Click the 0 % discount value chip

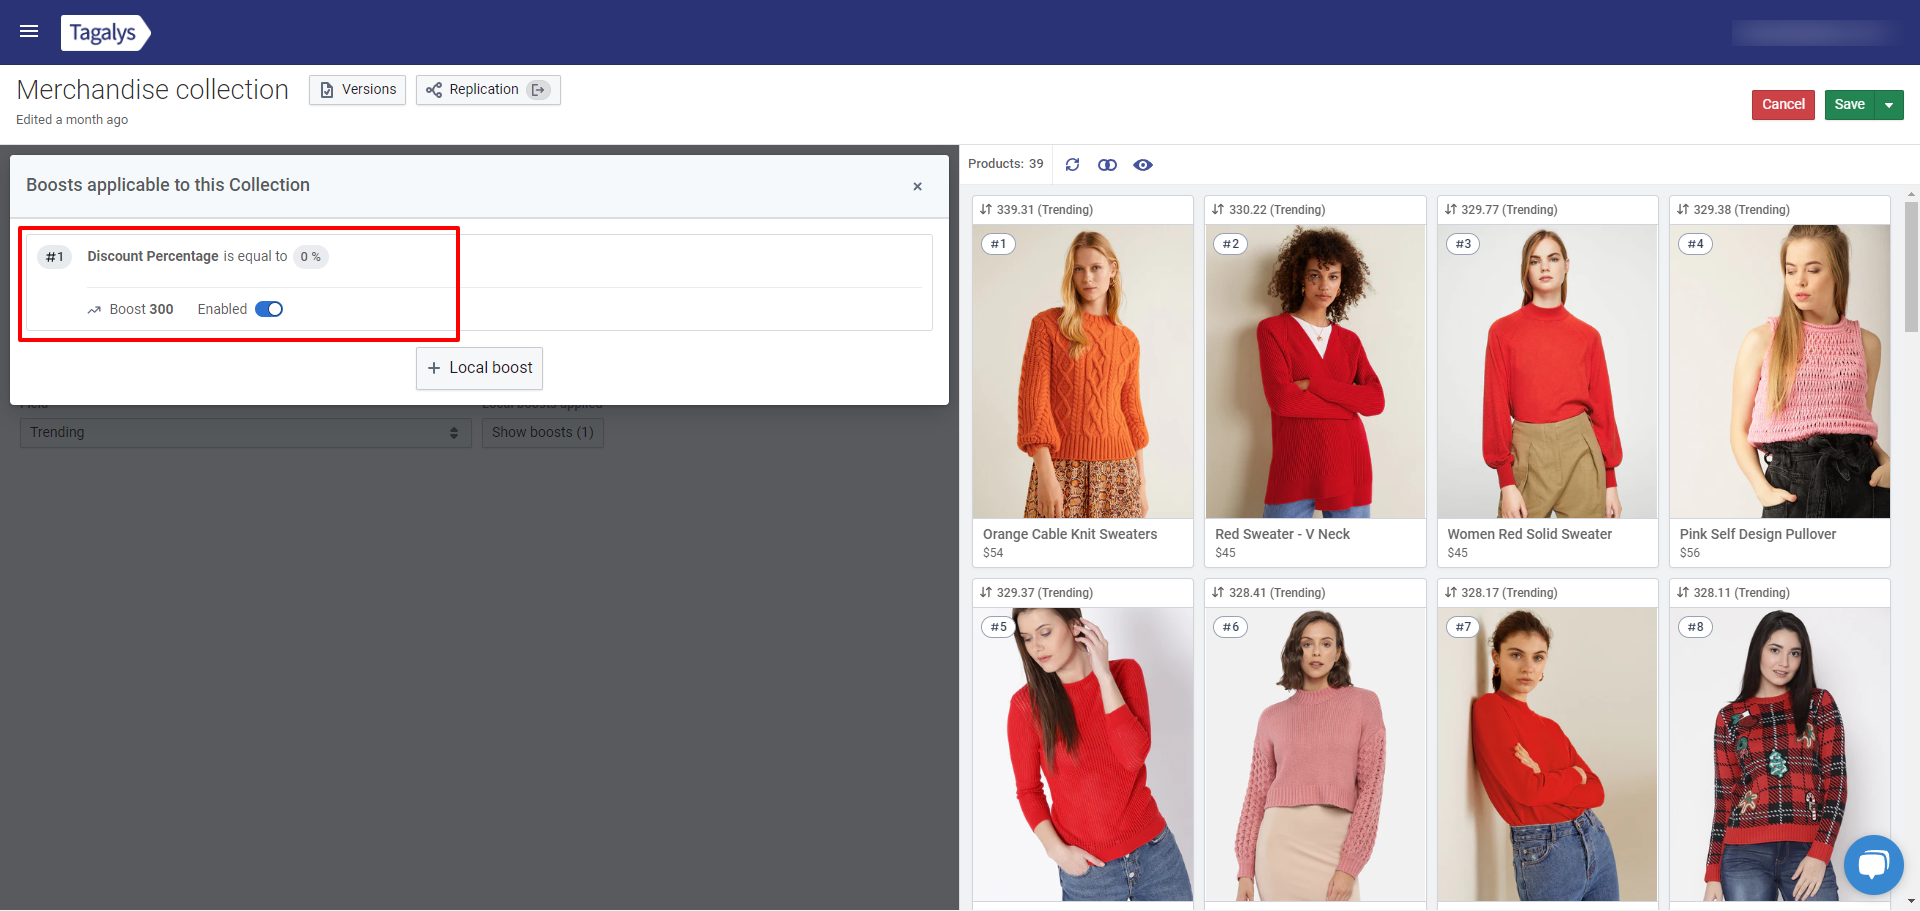click(x=311, y=257)
